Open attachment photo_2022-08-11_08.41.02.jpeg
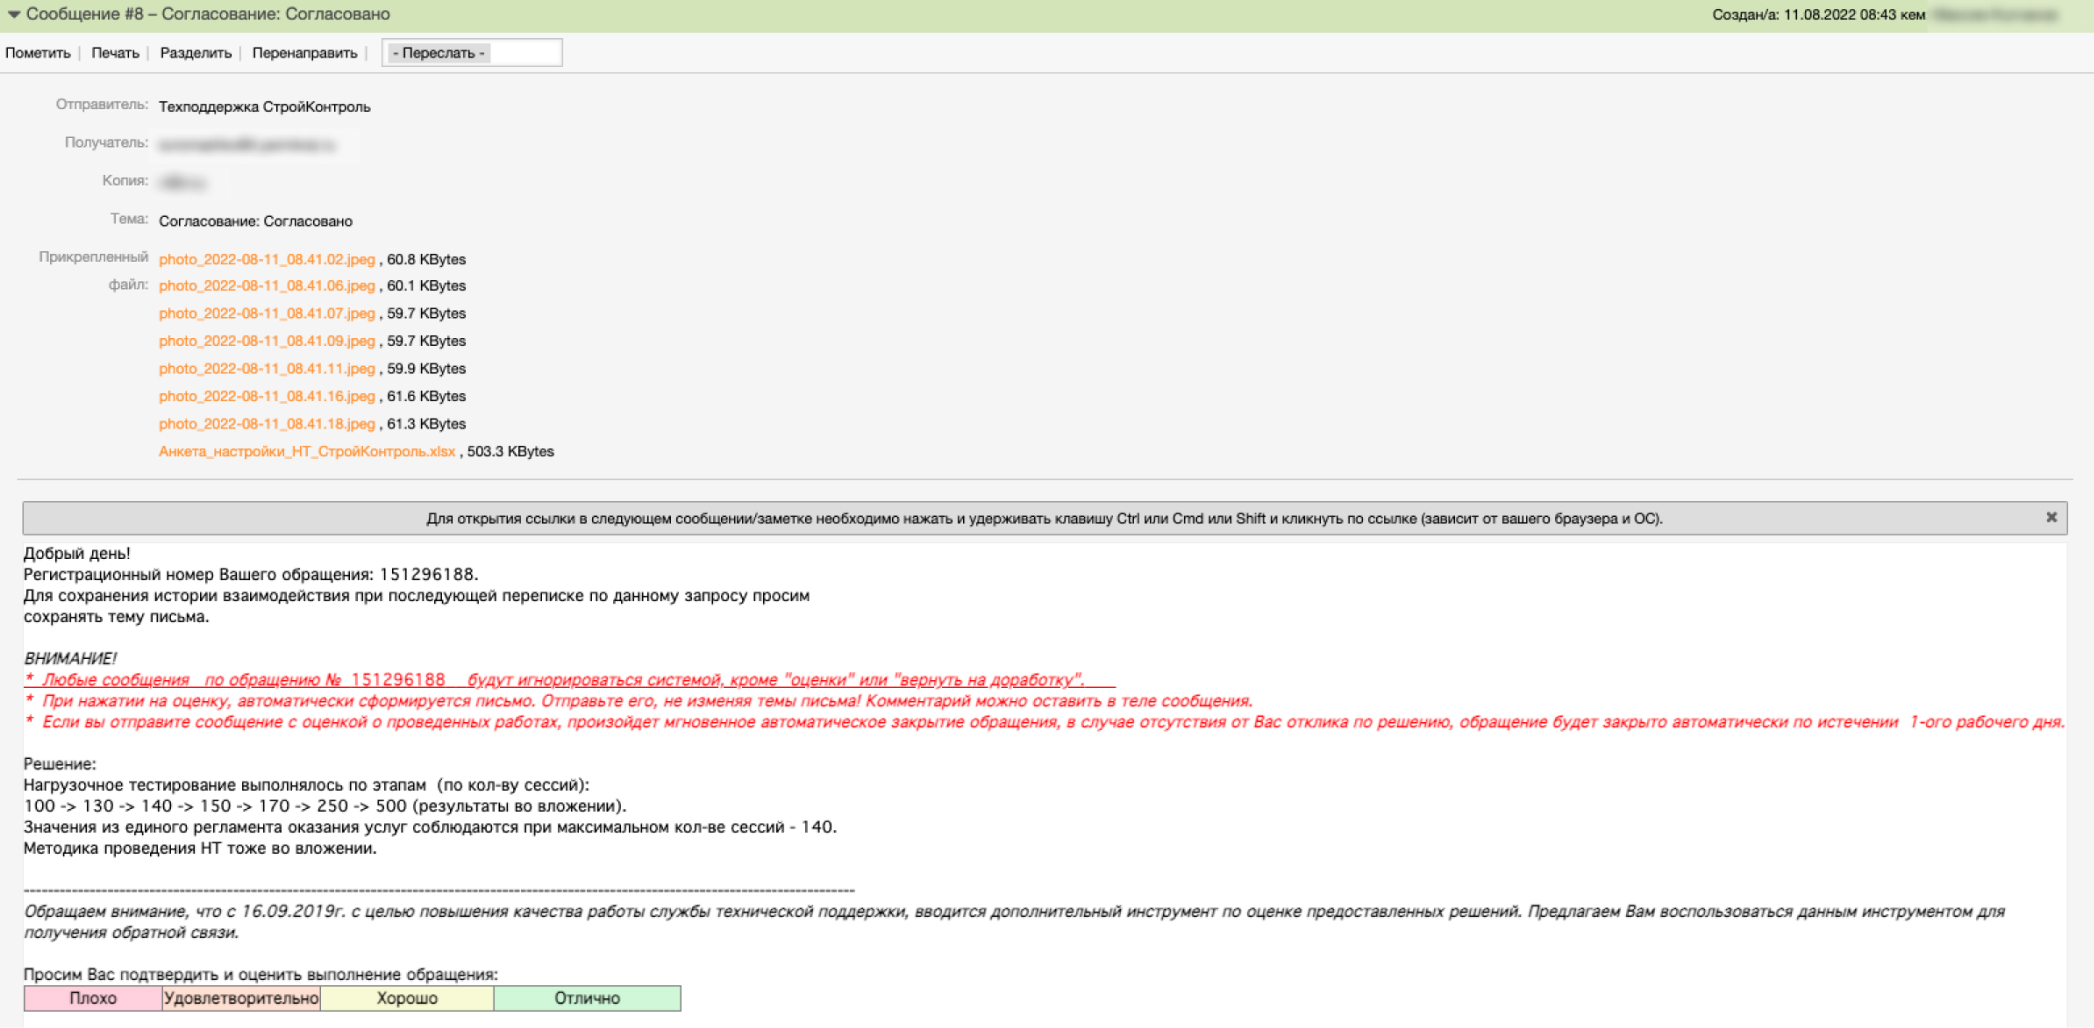This screenshot has width=2094, height=1028. coord(266,259)
